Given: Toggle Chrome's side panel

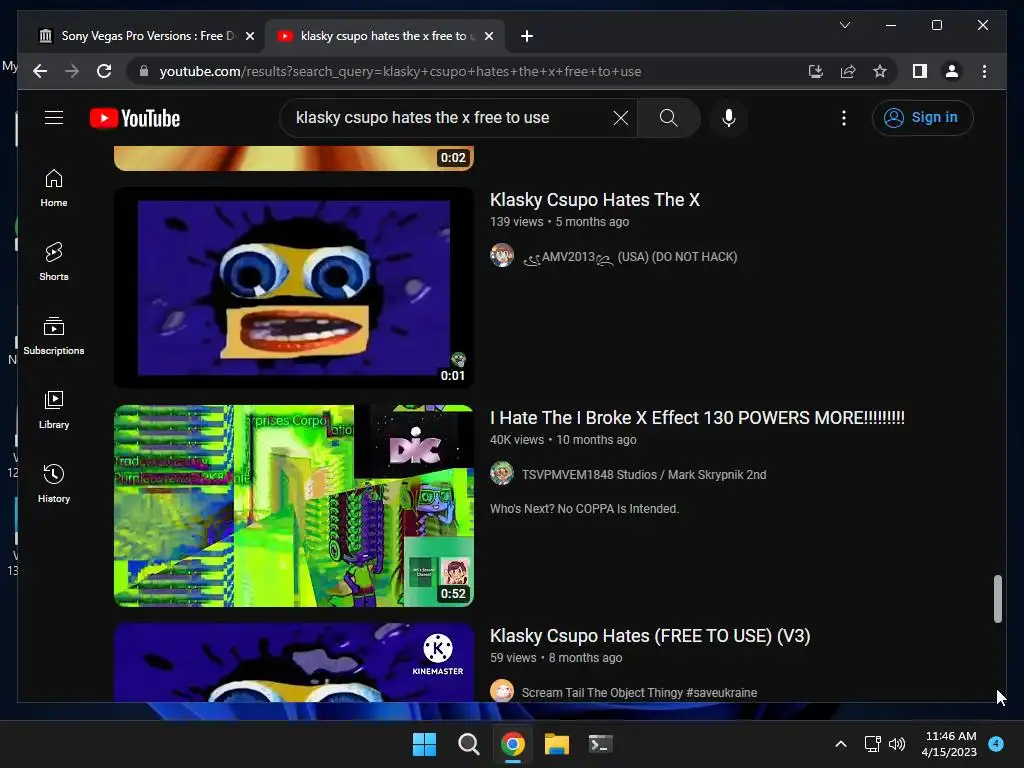Looking at the screenshot, I should click(x=920, y=71).
